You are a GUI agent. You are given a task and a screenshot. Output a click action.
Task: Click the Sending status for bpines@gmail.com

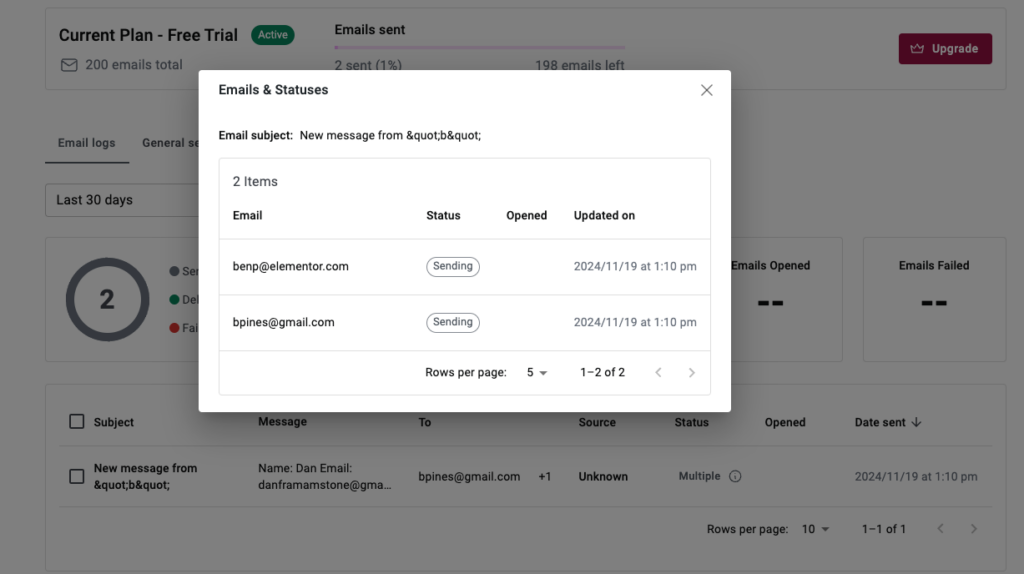click(x=453, y=323)
